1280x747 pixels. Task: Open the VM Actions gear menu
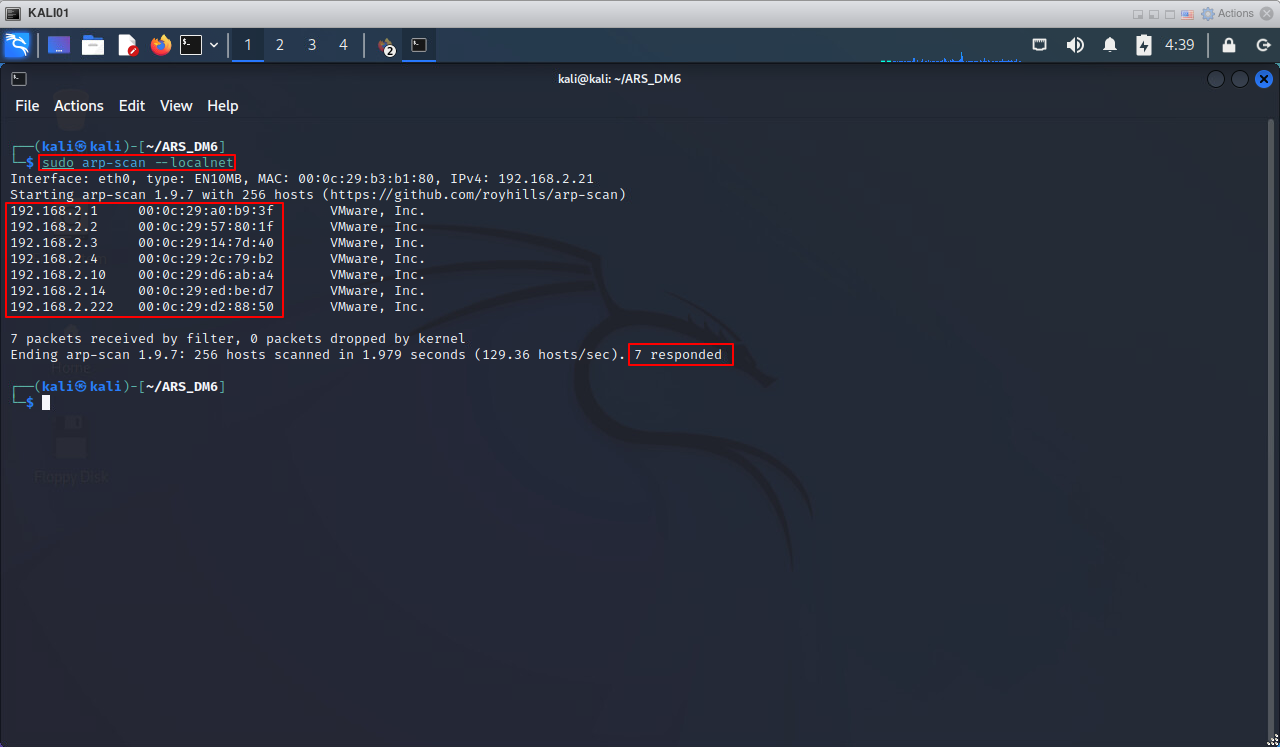(x=1227, y=13)
